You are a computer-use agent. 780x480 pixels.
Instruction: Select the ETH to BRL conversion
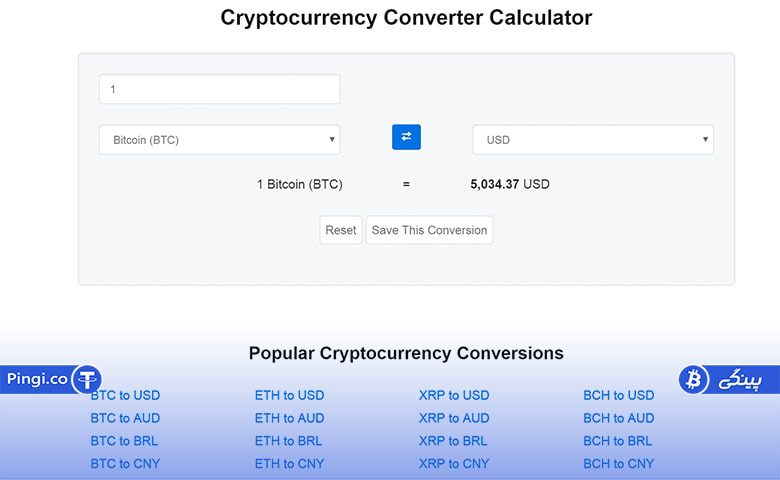point(289,441)
